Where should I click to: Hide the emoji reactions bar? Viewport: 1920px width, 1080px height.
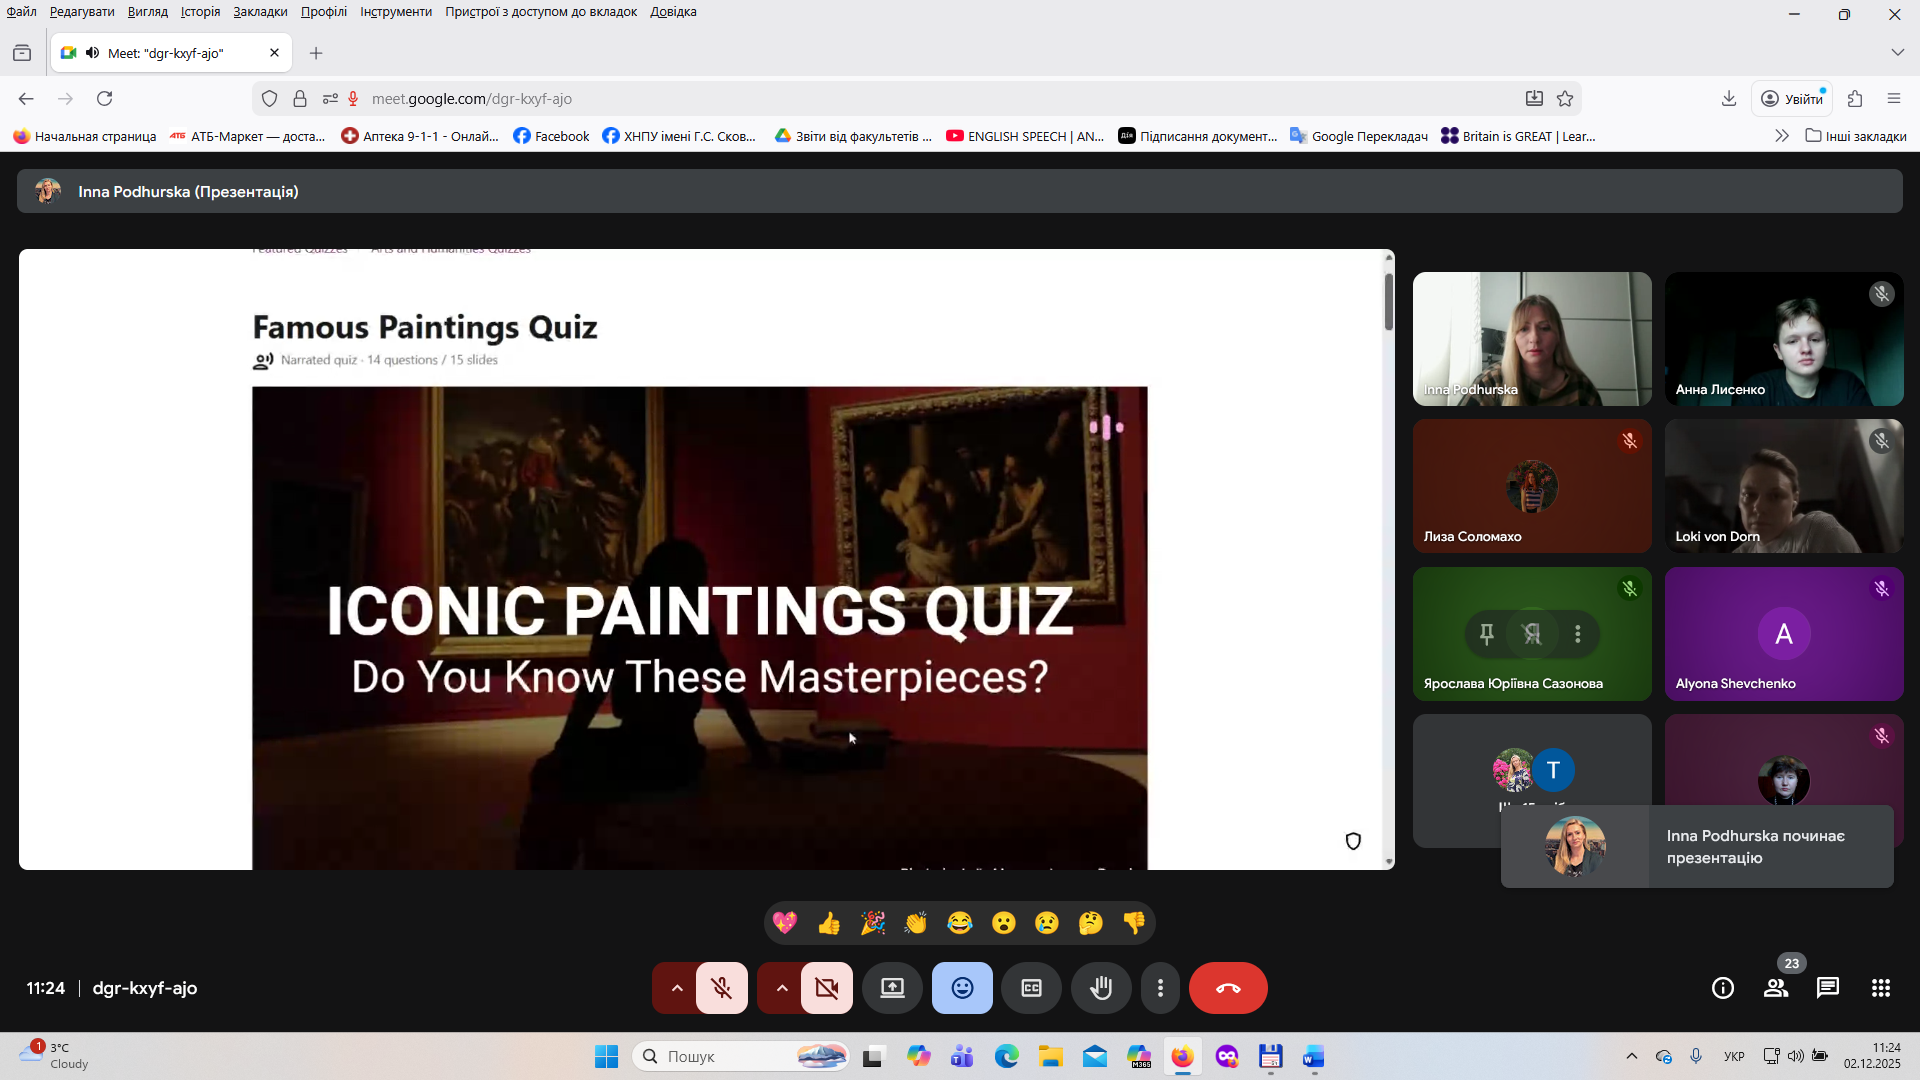[962, 988]
